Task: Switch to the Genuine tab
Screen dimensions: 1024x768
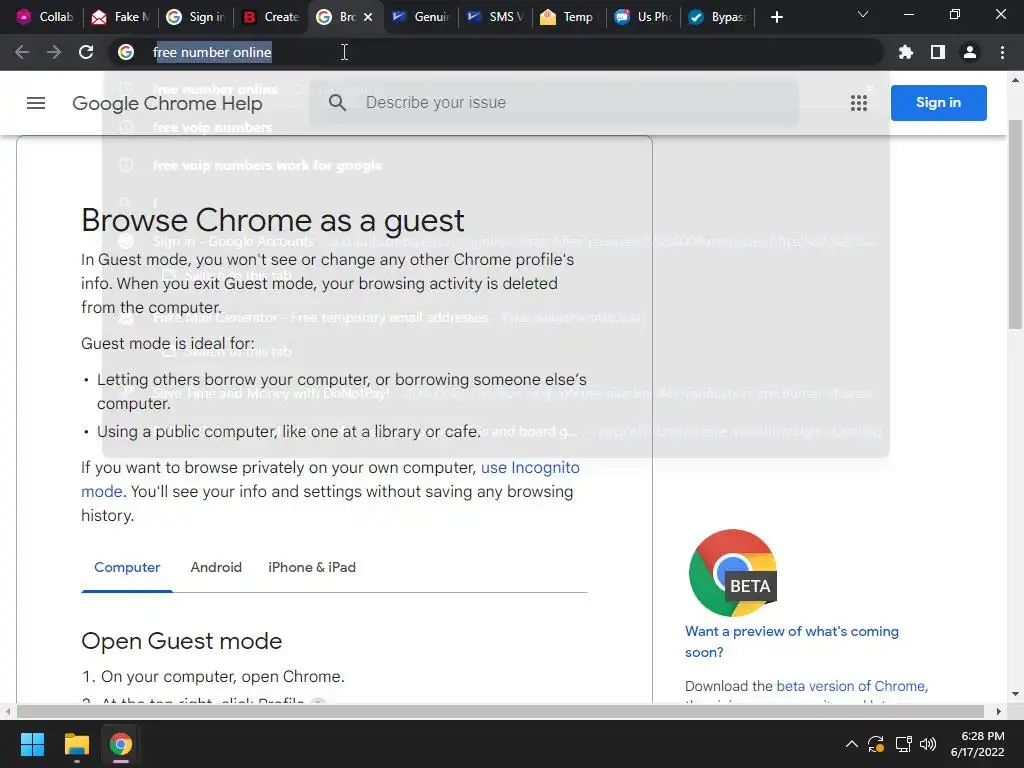Action: (x=420, y=17)
